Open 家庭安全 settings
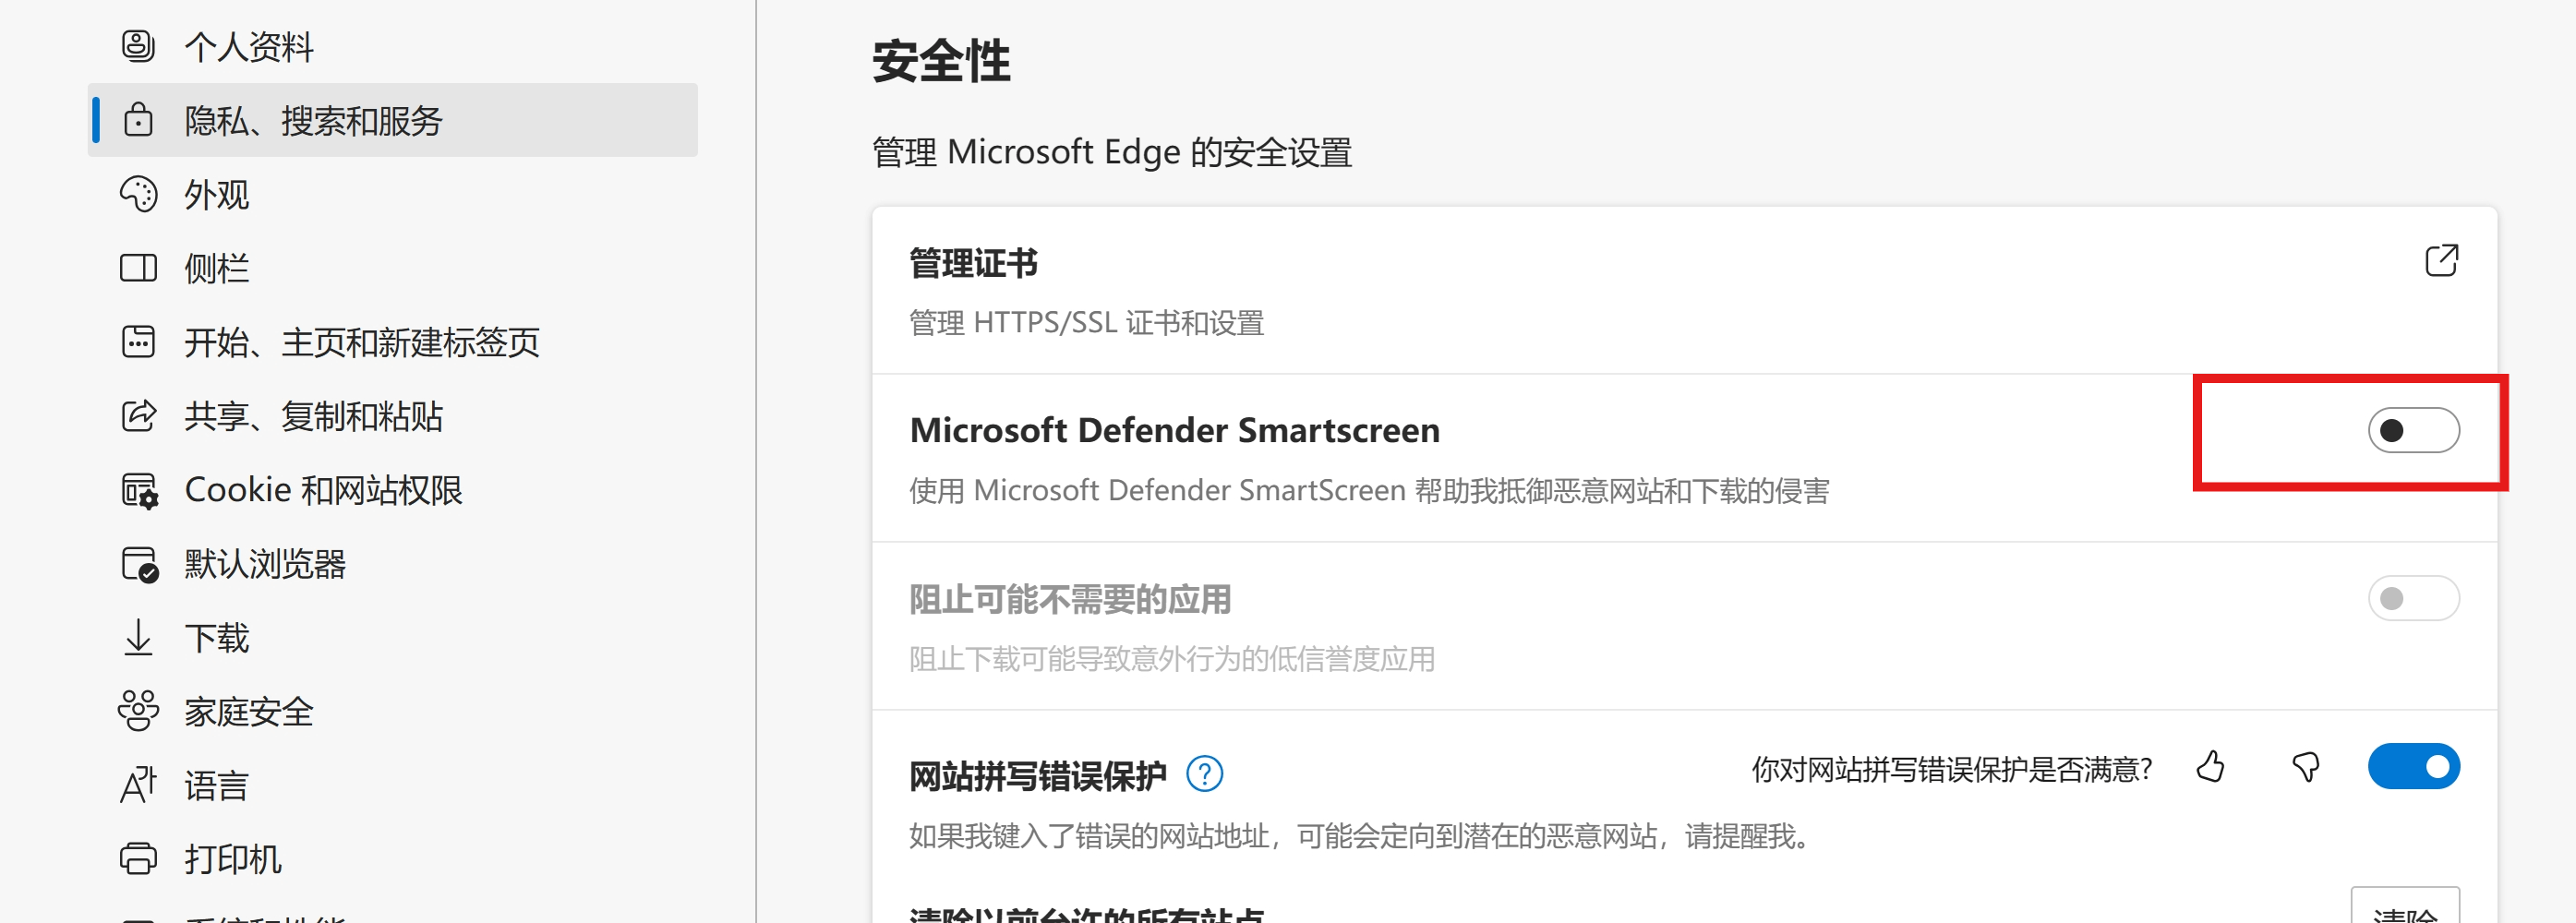Viewport: 2576px width, 923px height. (393, 712)
